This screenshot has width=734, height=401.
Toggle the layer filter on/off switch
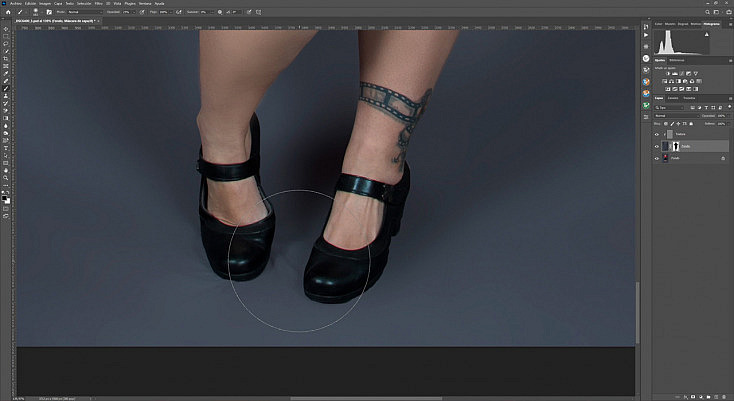point(730,107)
